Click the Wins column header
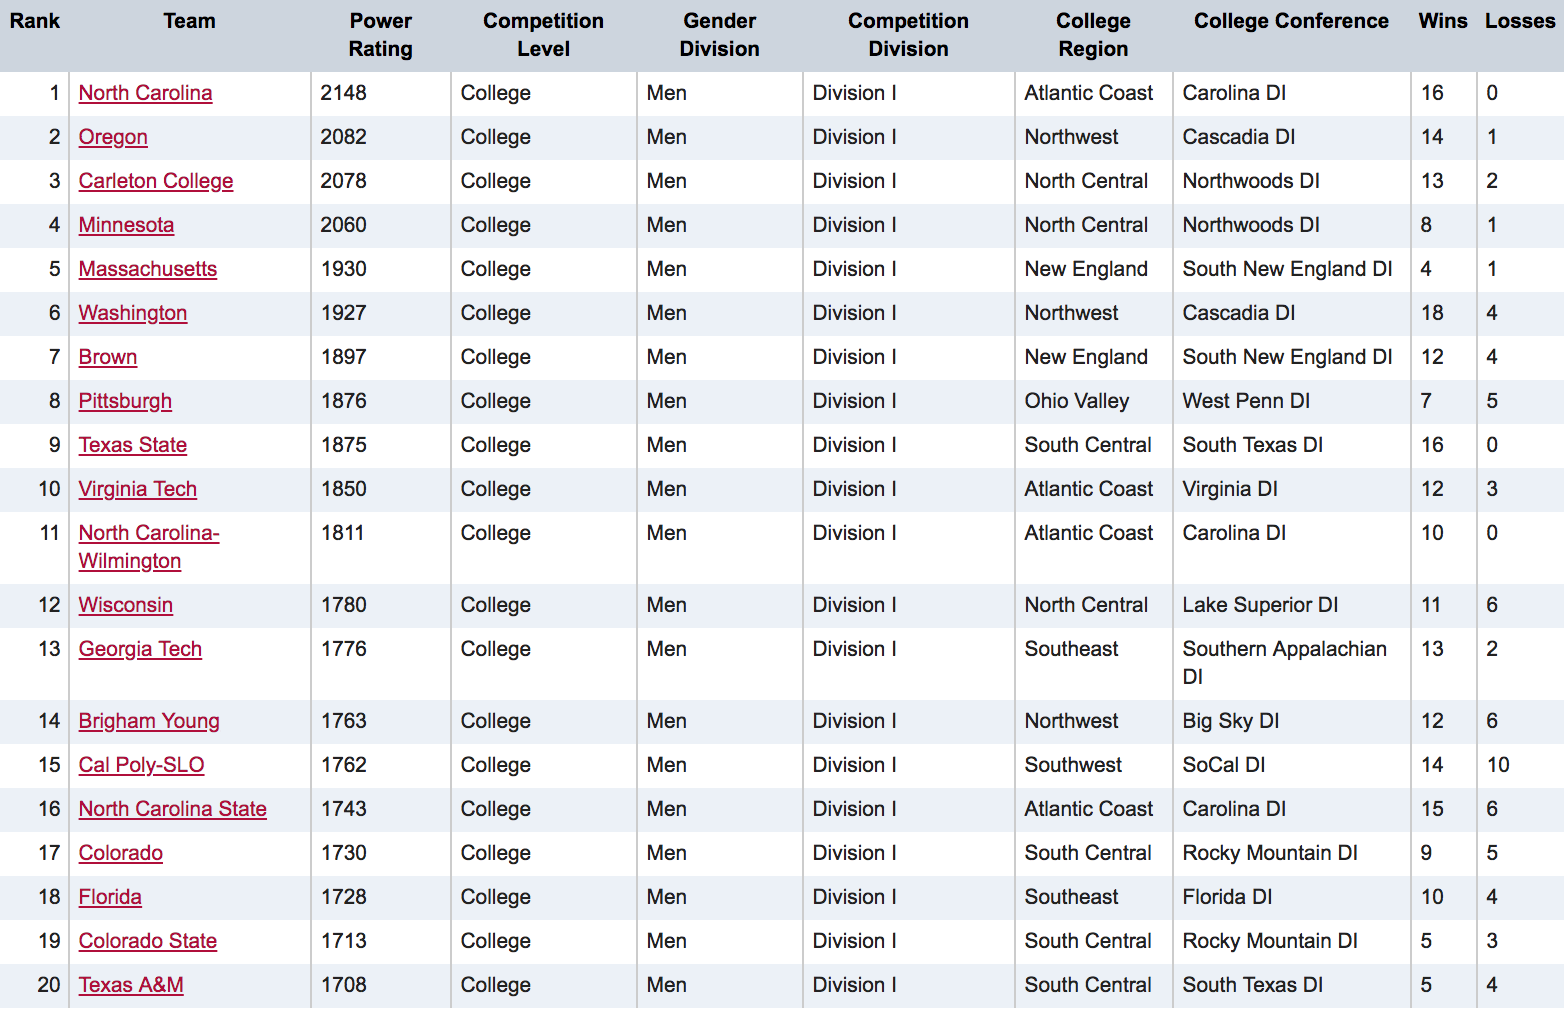Viewport: 1566px width, 1012px height. click(1442, 21)
